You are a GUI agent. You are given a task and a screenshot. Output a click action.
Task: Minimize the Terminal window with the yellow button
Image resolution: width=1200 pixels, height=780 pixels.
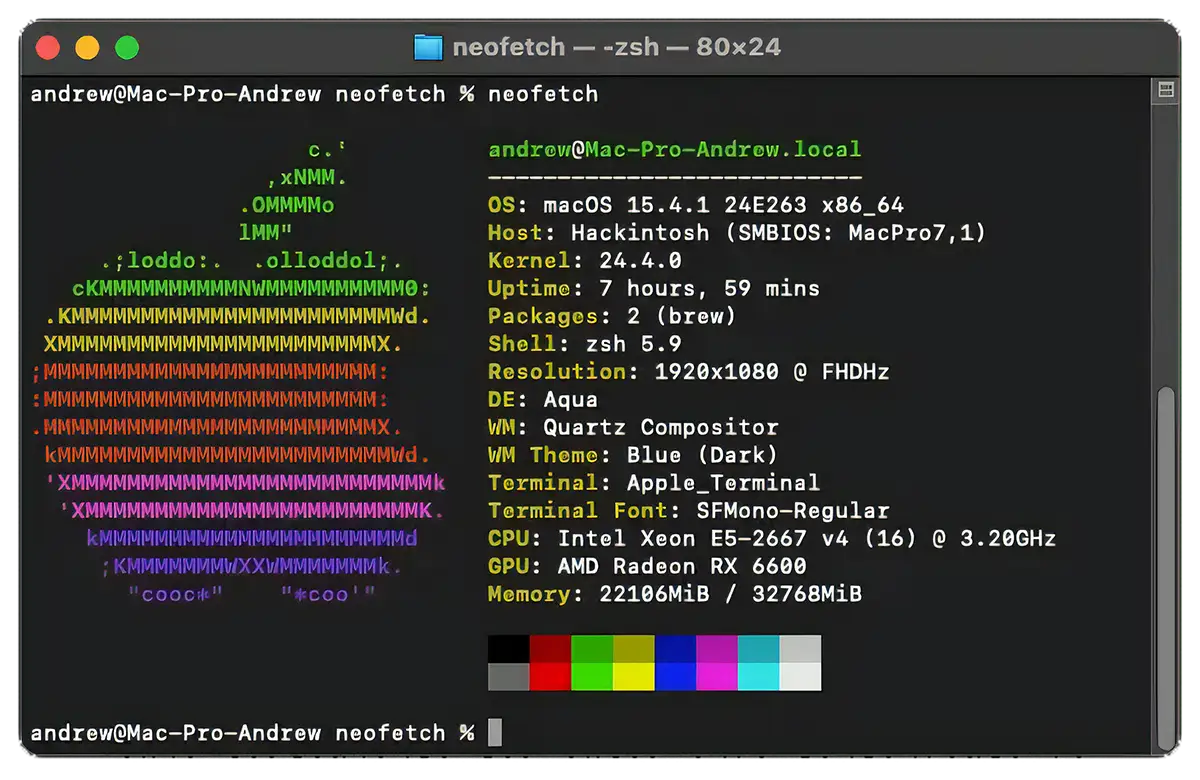coord(87,47)
